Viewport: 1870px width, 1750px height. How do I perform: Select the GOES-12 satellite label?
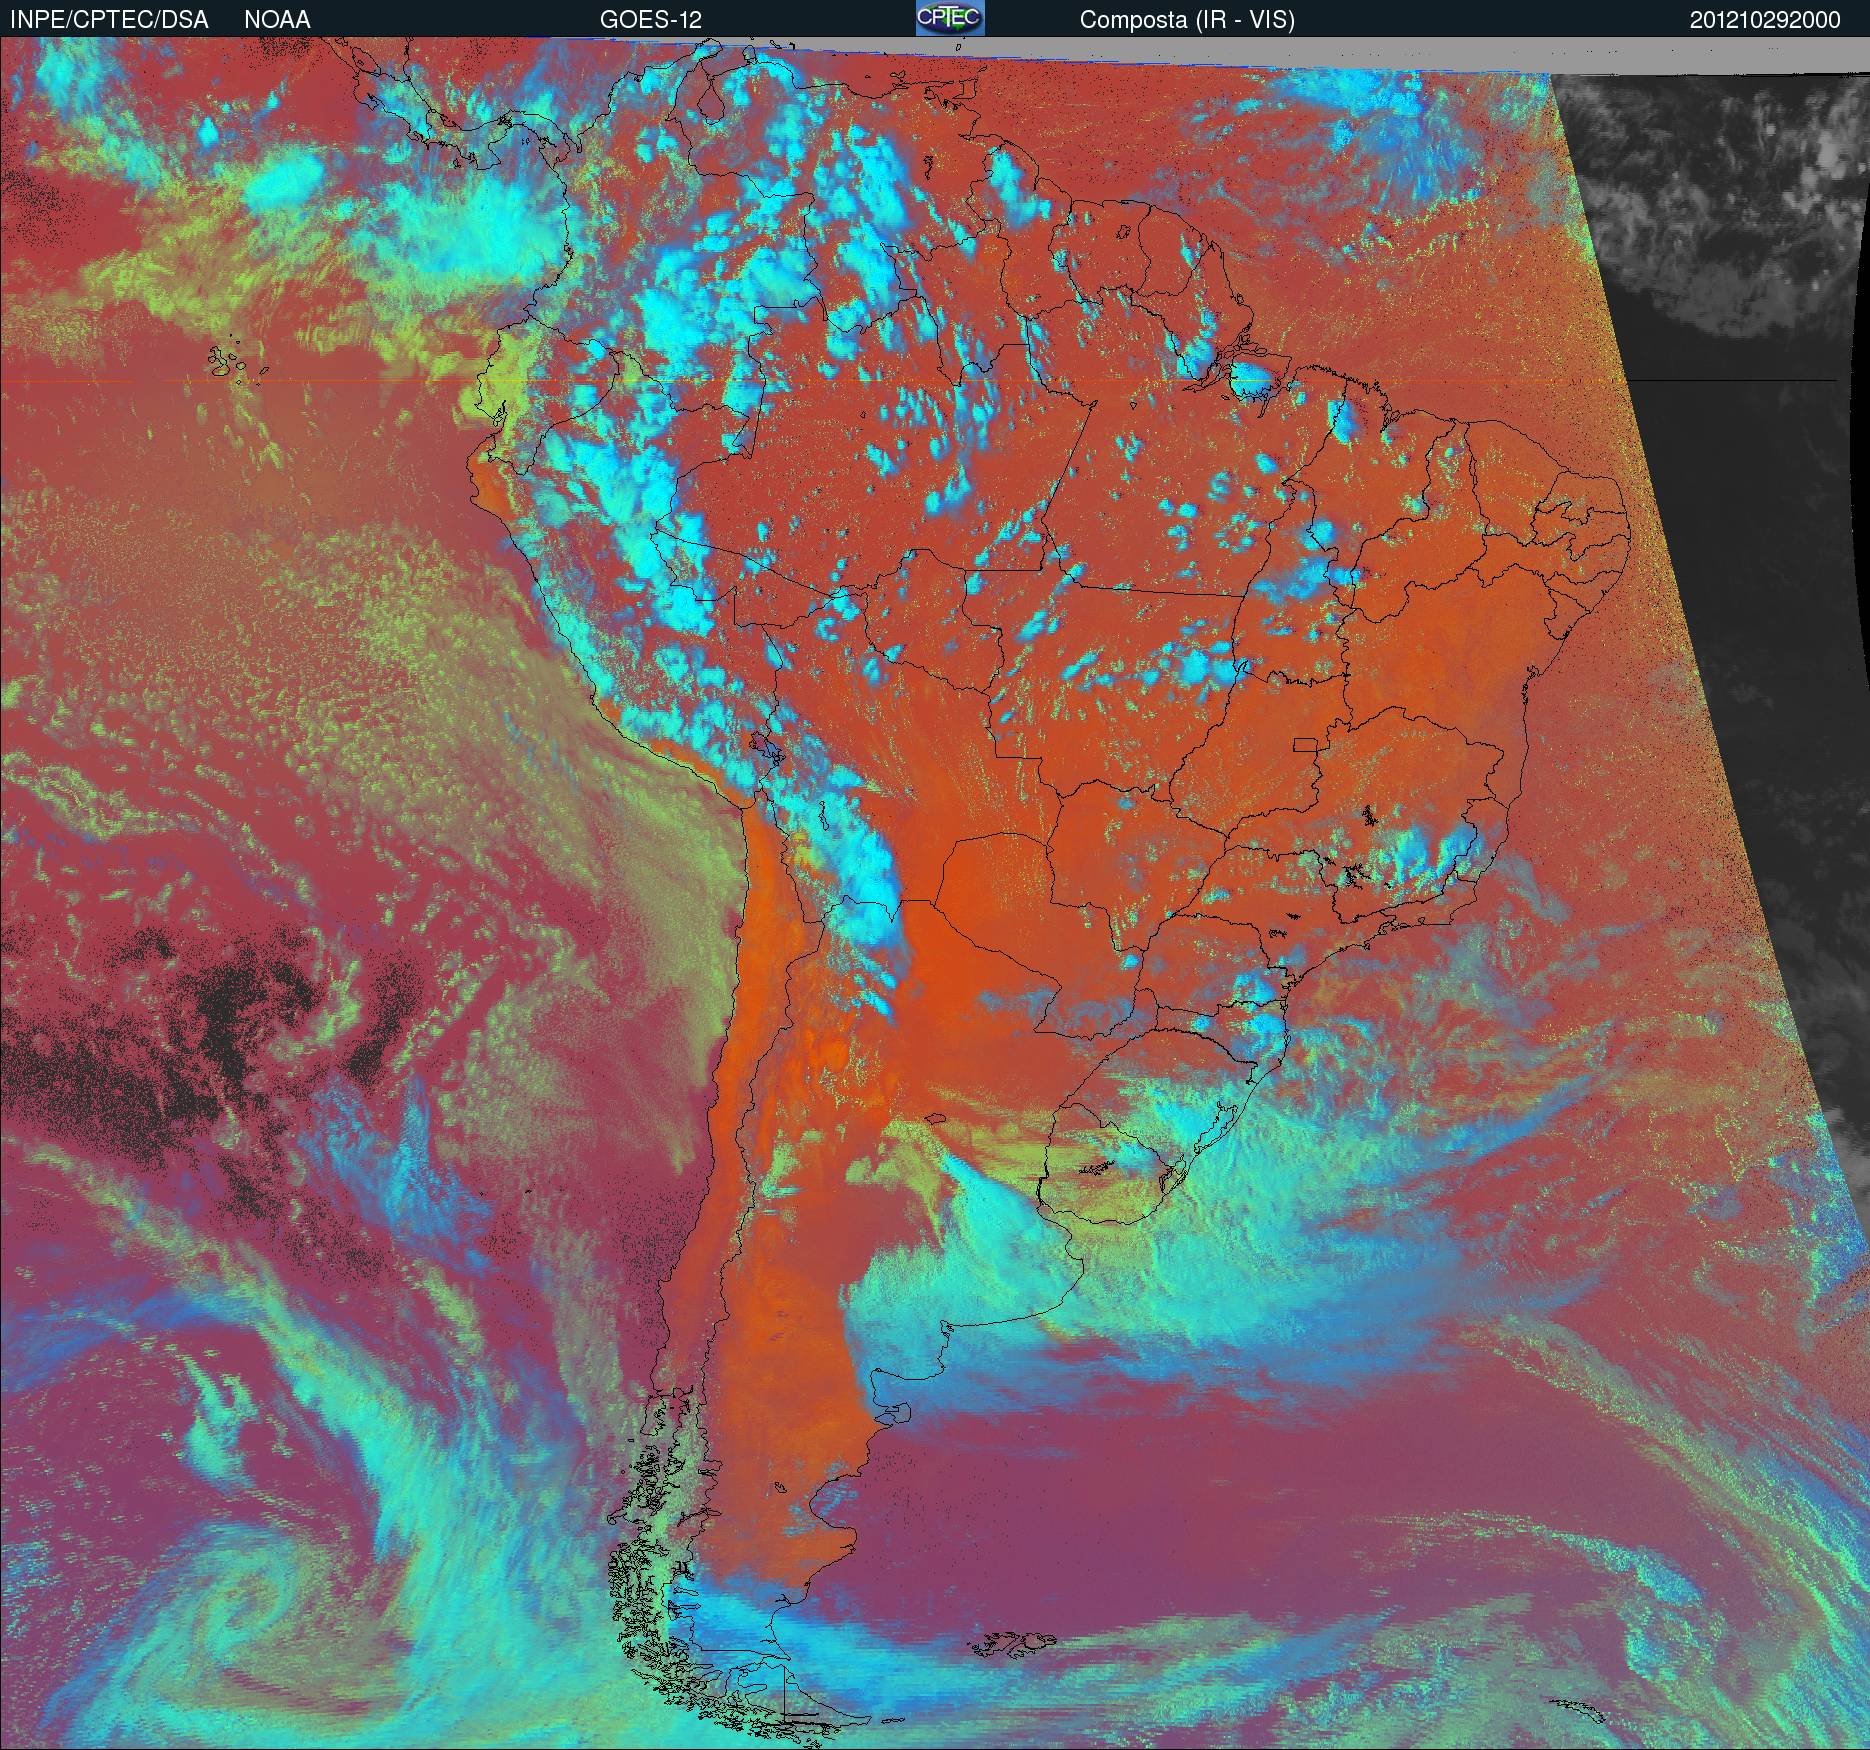pos(650,20)
